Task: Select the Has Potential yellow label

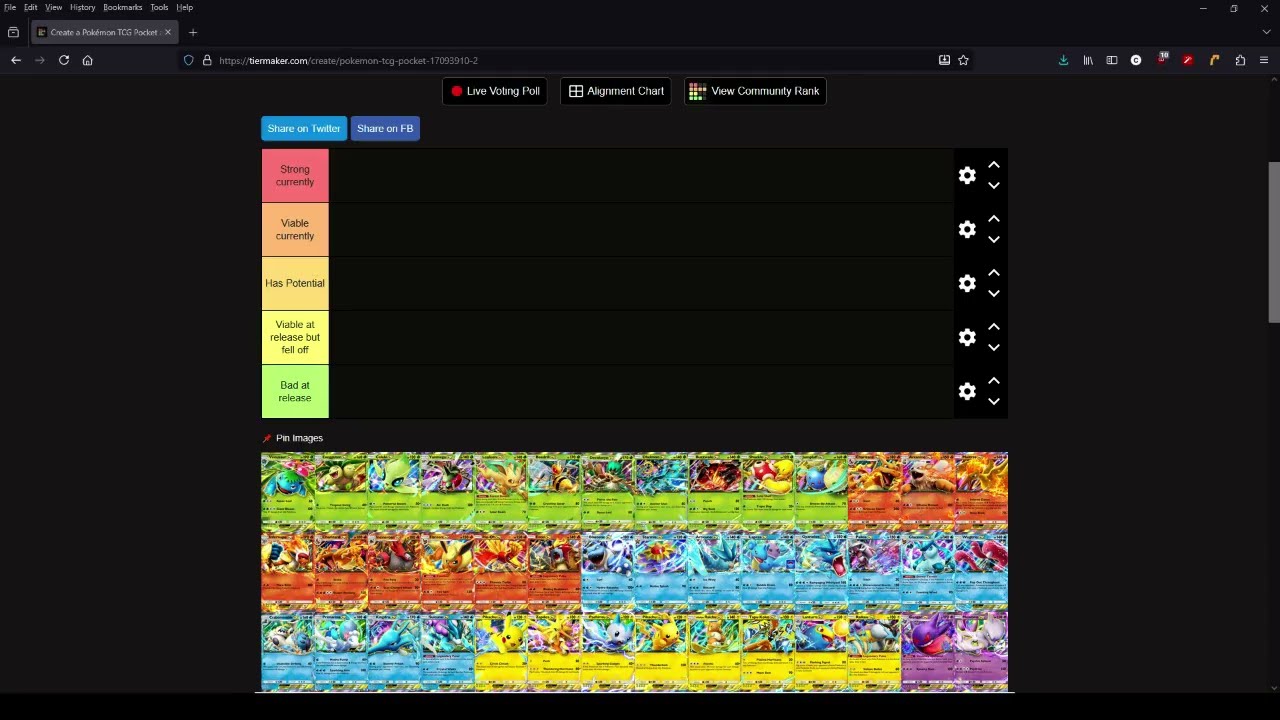Action: click(295, 283)
